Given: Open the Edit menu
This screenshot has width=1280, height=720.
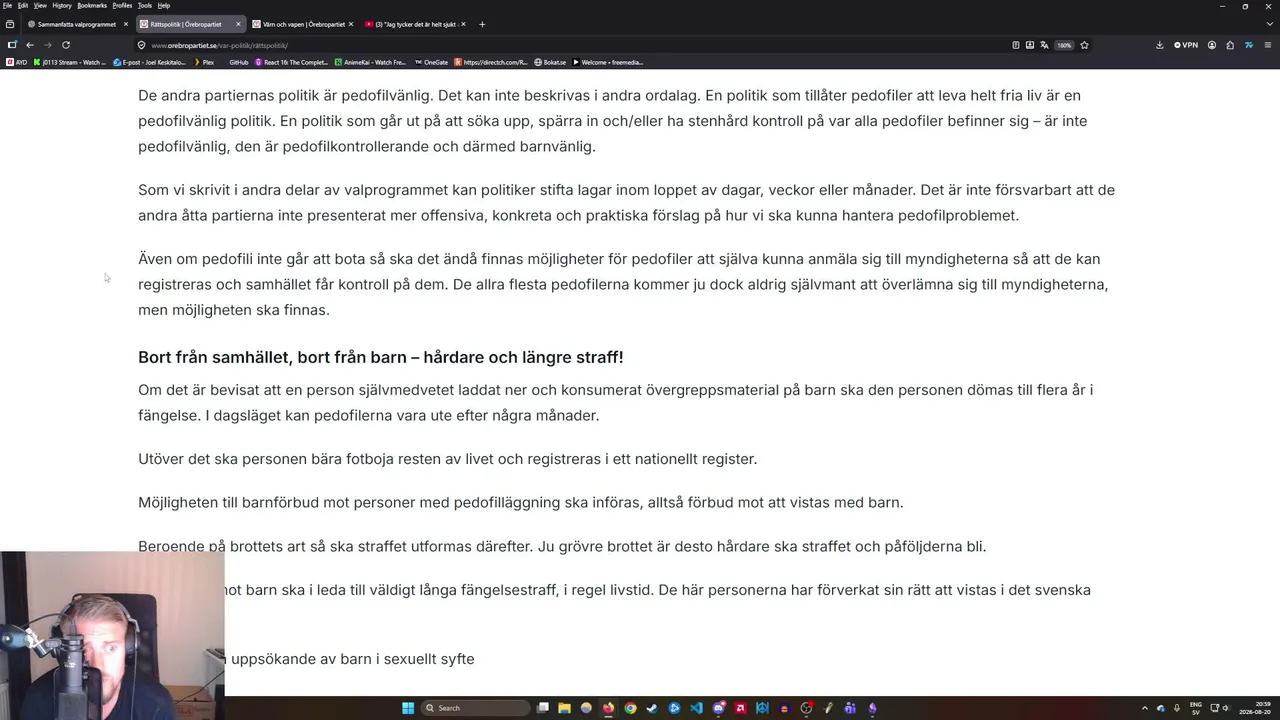Looking at the screenshot, I should (22, 5).
